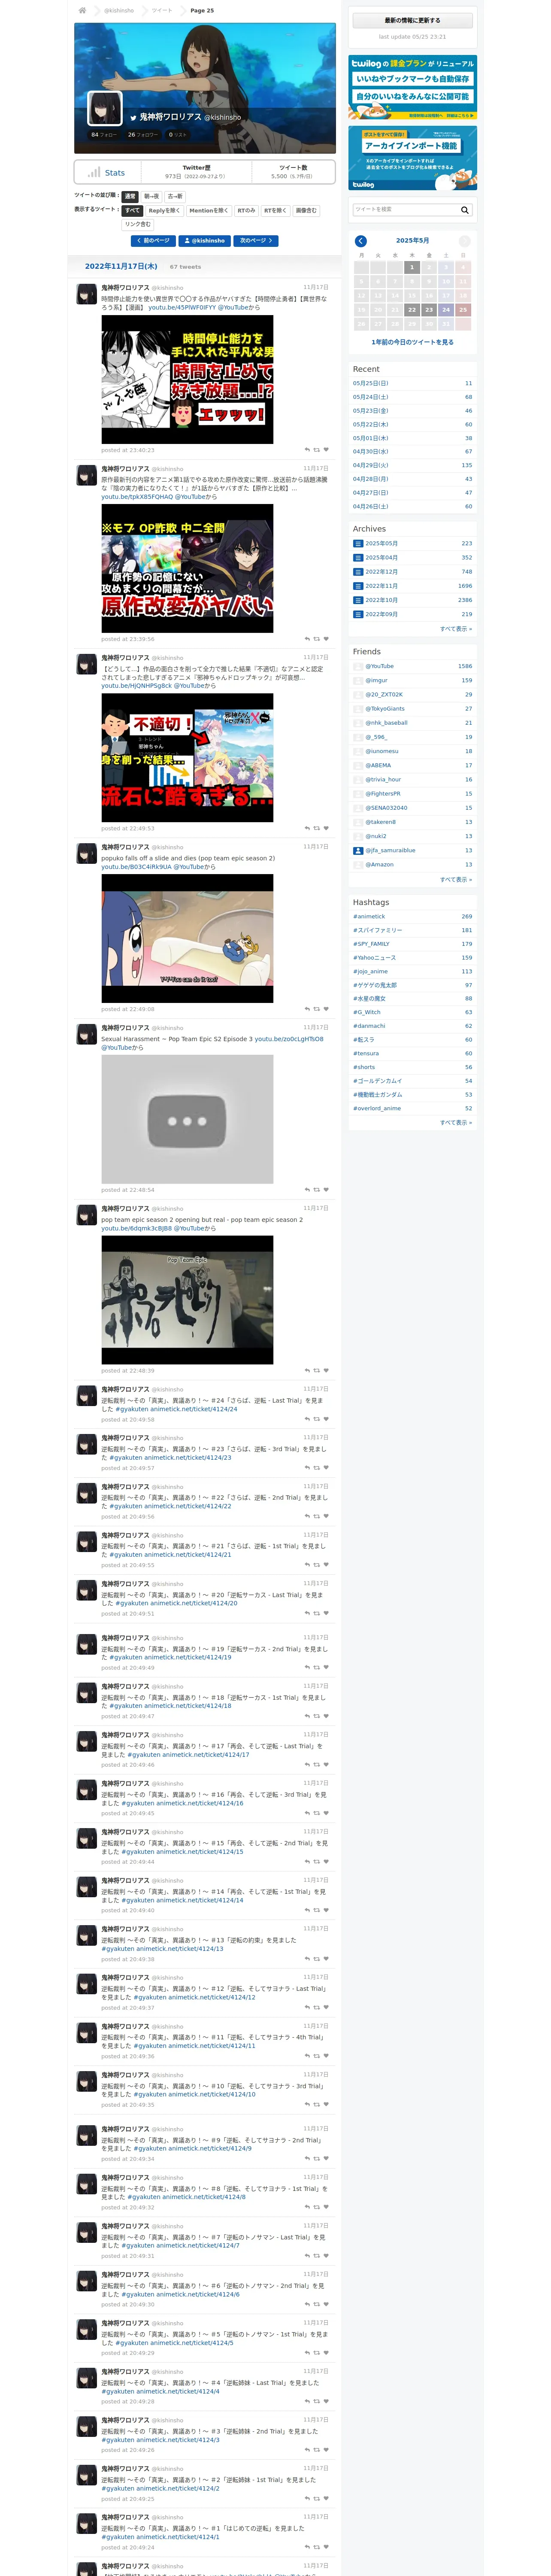Viewport: 551px width, 2576px height.
Task: Open the ツイート breadcrumb item
Action: tap(162, 10)
